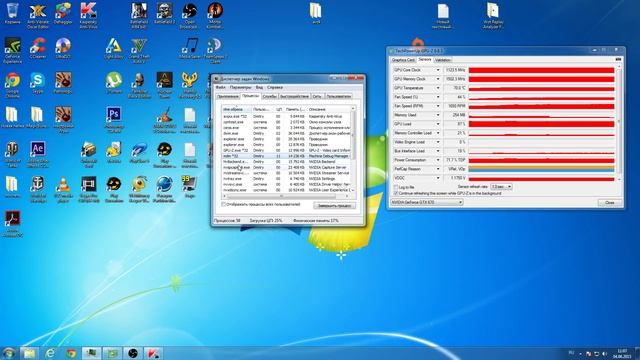640x360 pixels.
Task: Open the Fraps desktop icon
Action: coord(189,187)
